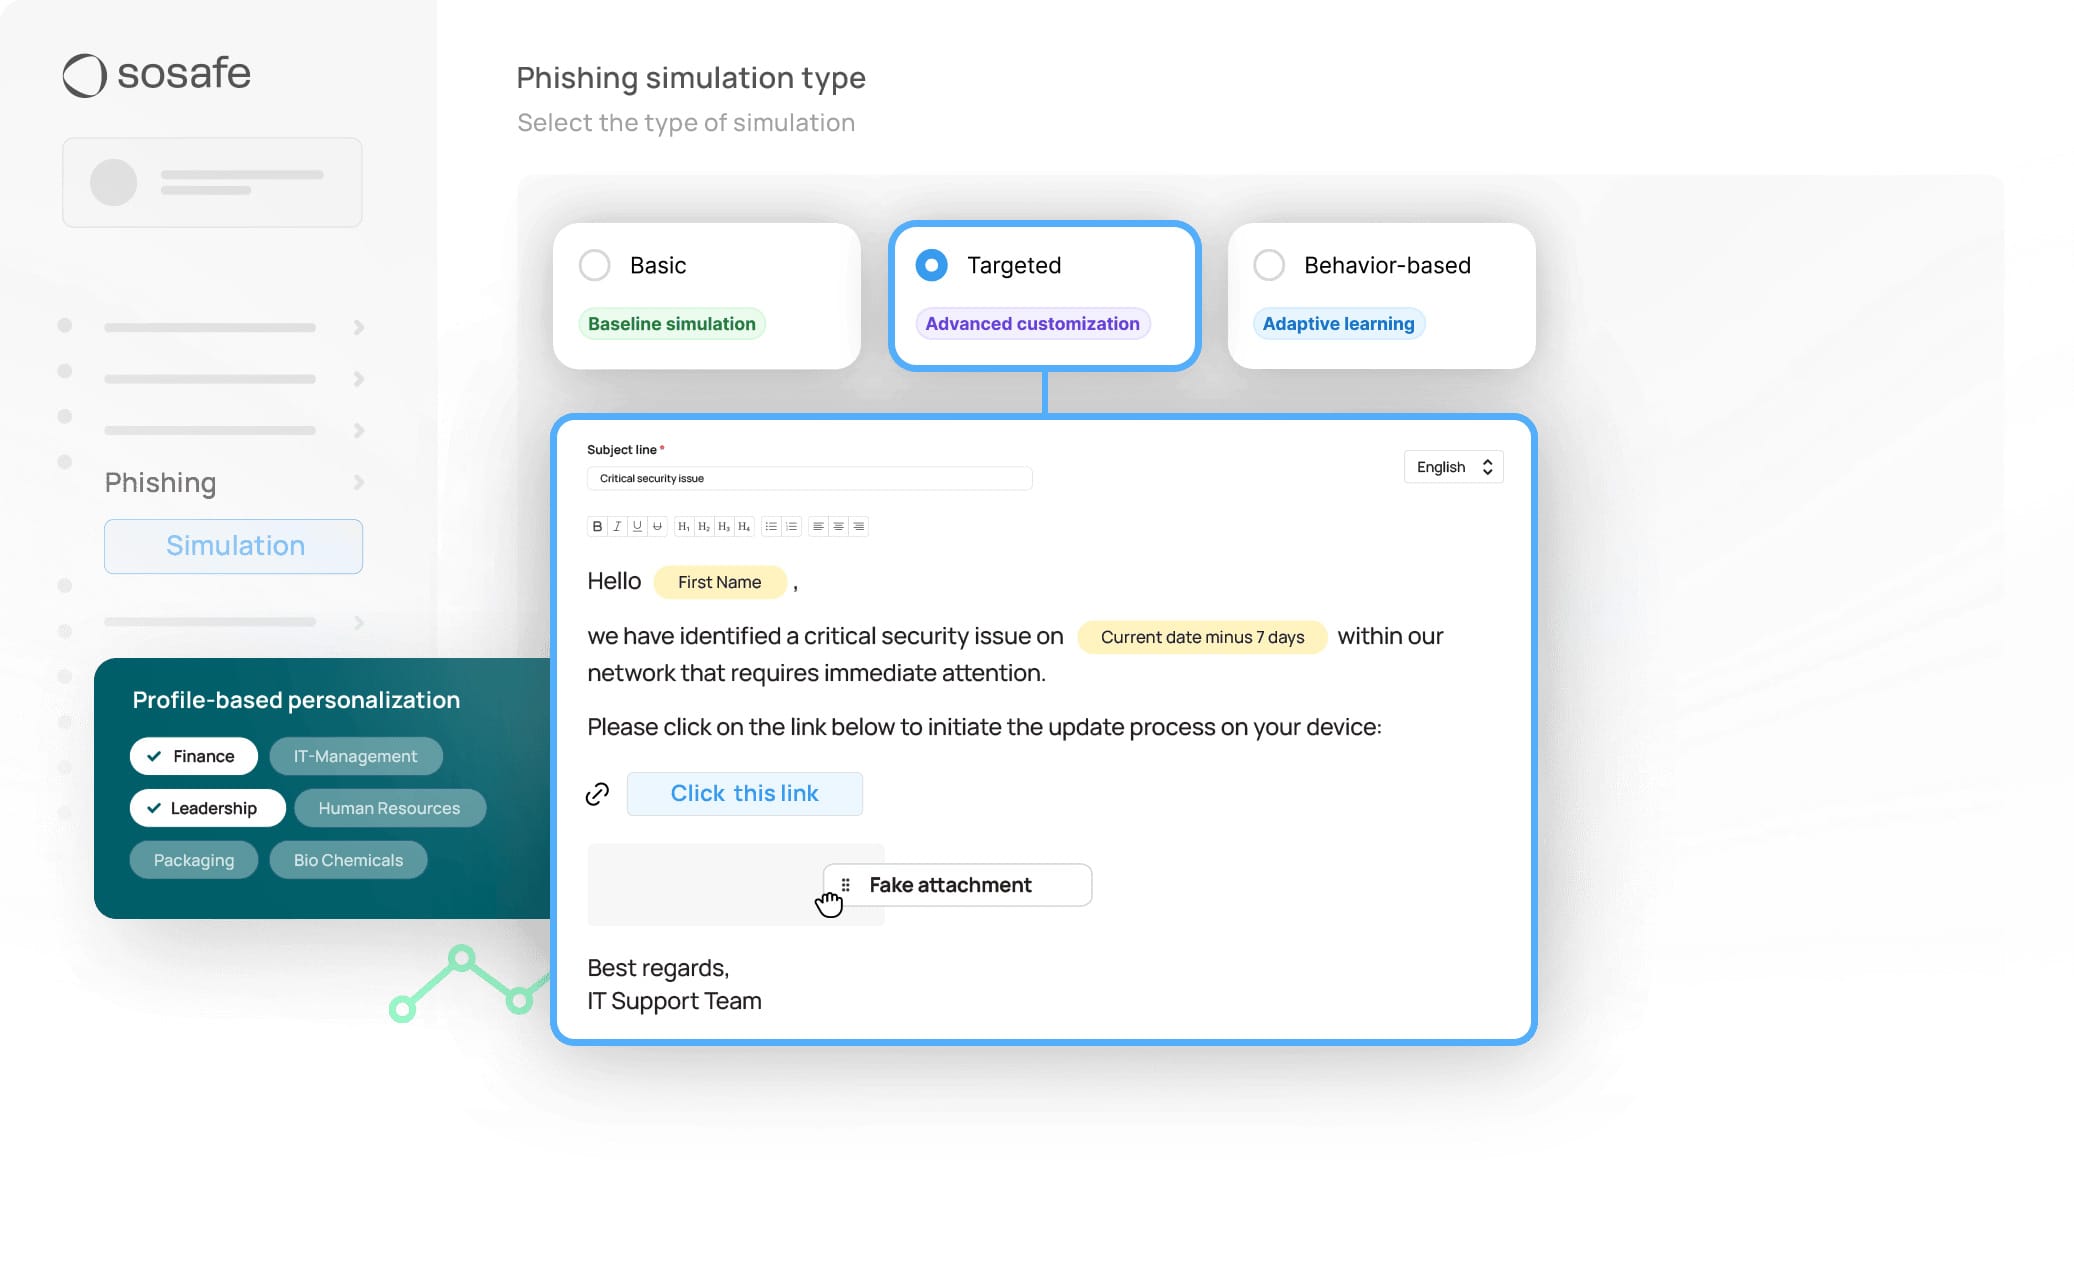The height and width of the screenshot is (1288, 2074).
Task: Choose the Behavior-based simulation option
Action: (x=1269, y=265)
